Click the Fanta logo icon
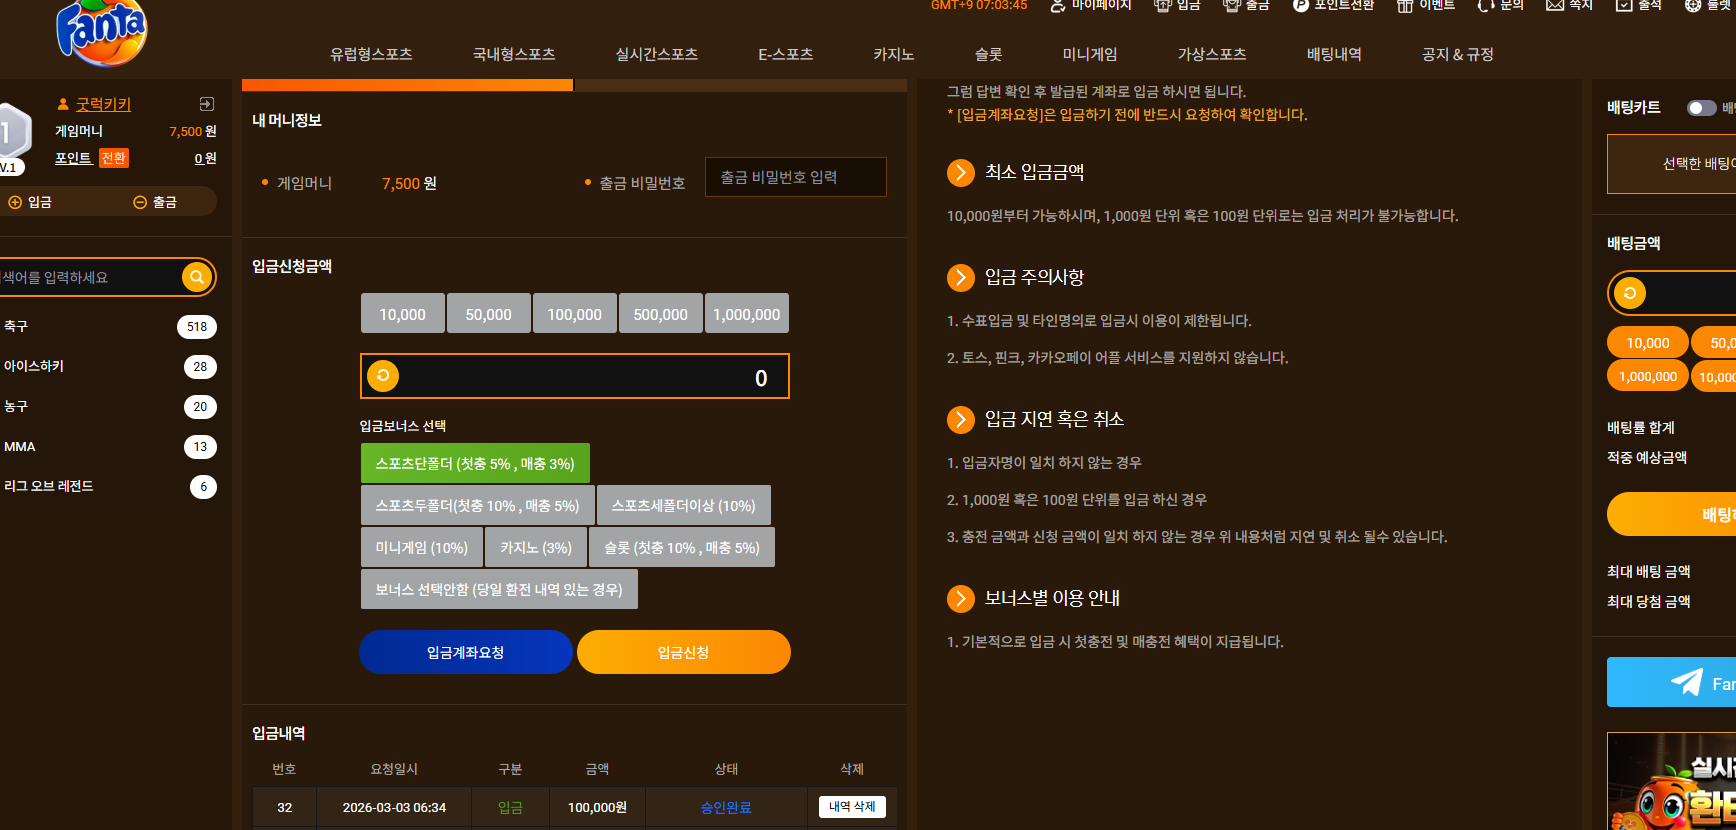The height and width of the screenshot is (830, 1736). 102,32
